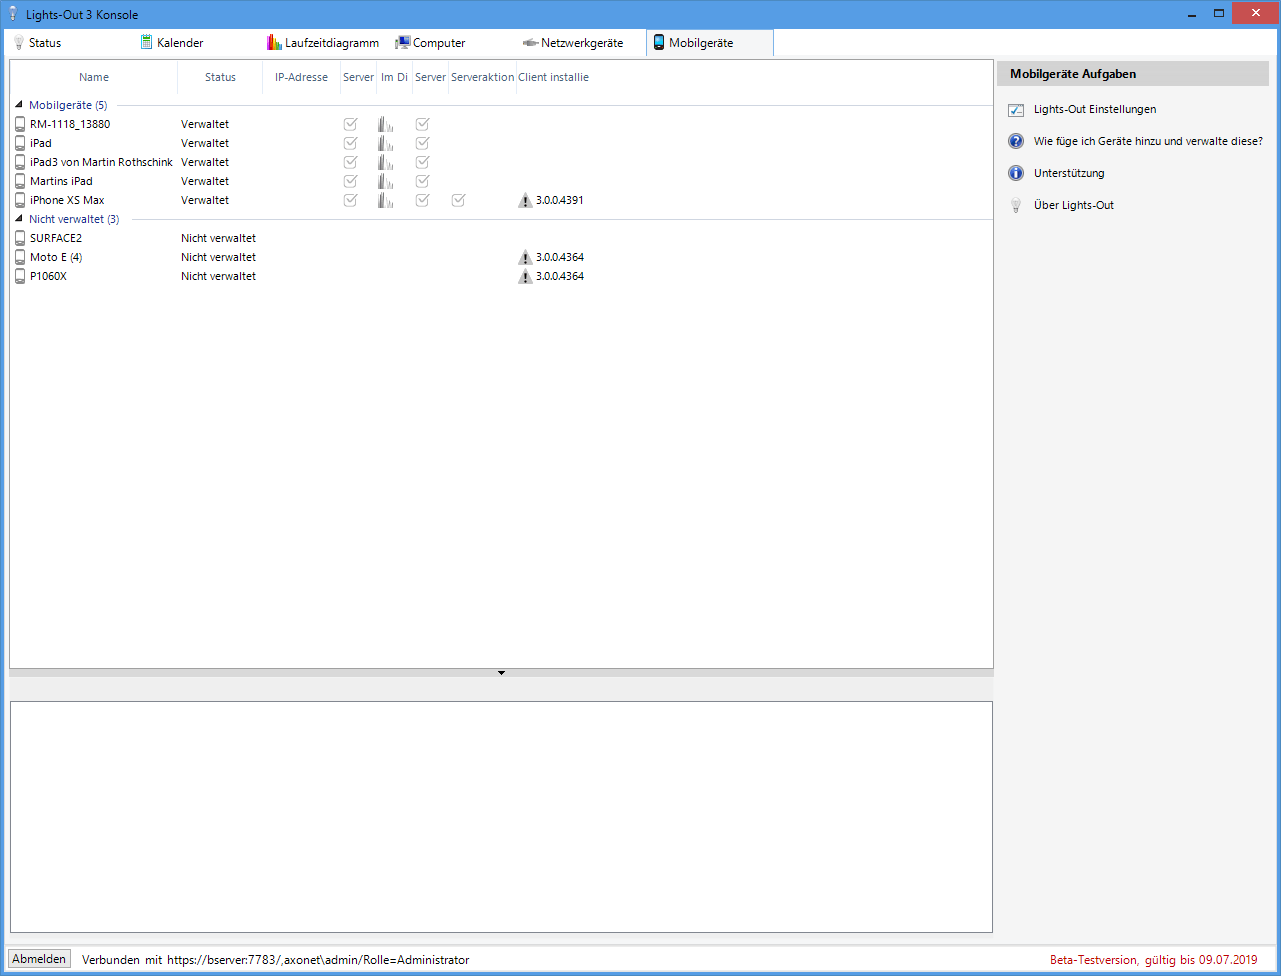This screenshot has width=1281, height=976.
Task: Click the Im Di column header
Action: coord(394,77)
